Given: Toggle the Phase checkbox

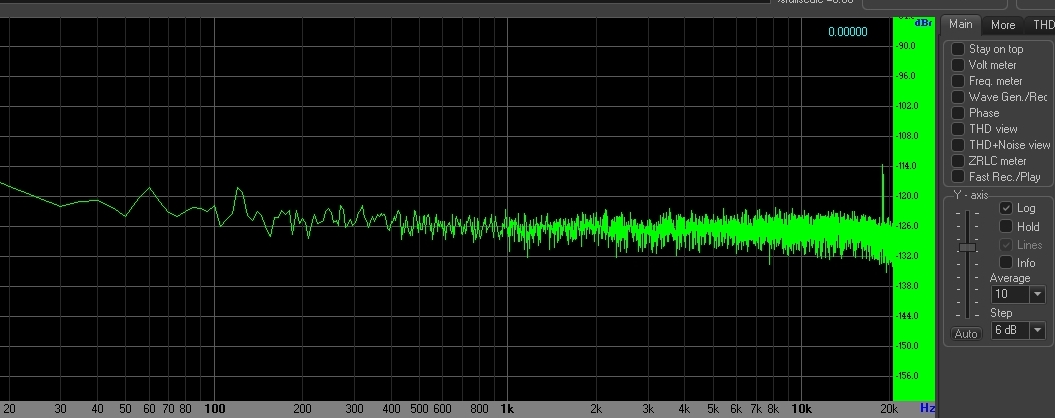Looking at the screenshot, I should (958, 112).
